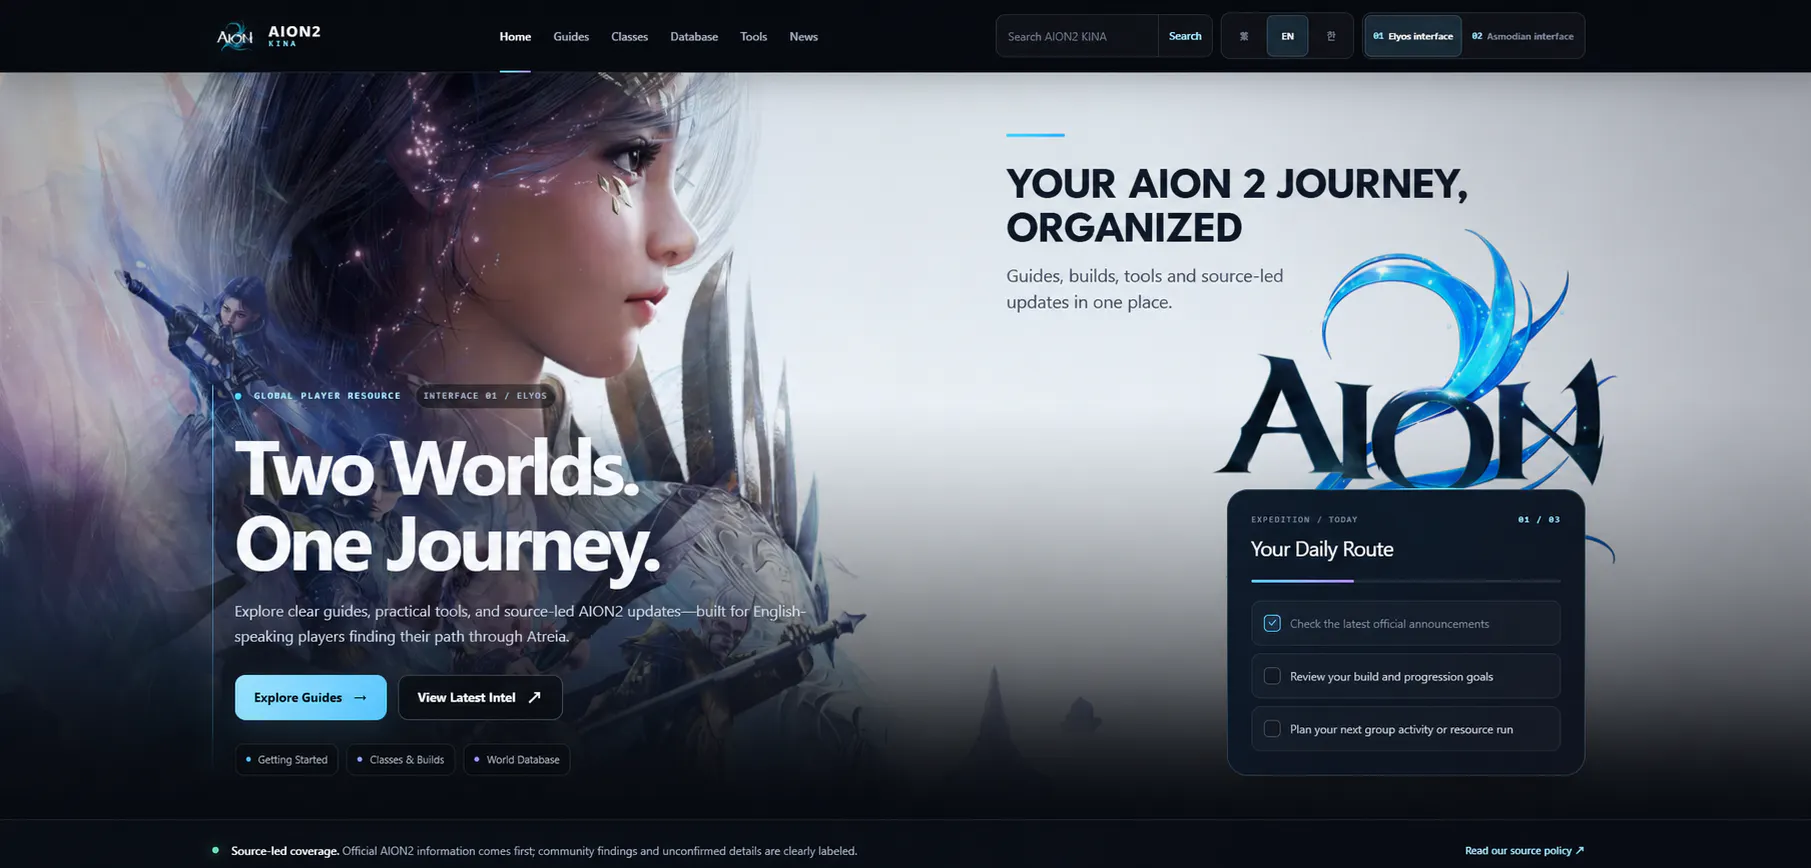
Task: Go to the Classes nav item
Action: click(x=629, y=37)
